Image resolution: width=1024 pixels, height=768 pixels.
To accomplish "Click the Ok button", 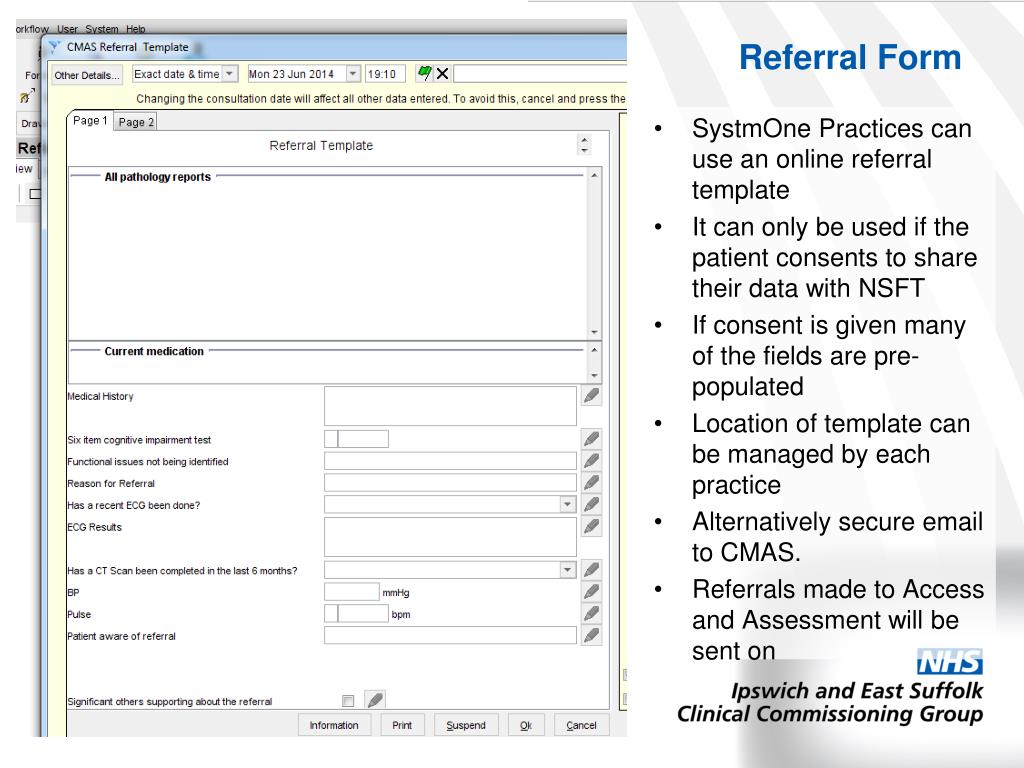I will [526, 725].
